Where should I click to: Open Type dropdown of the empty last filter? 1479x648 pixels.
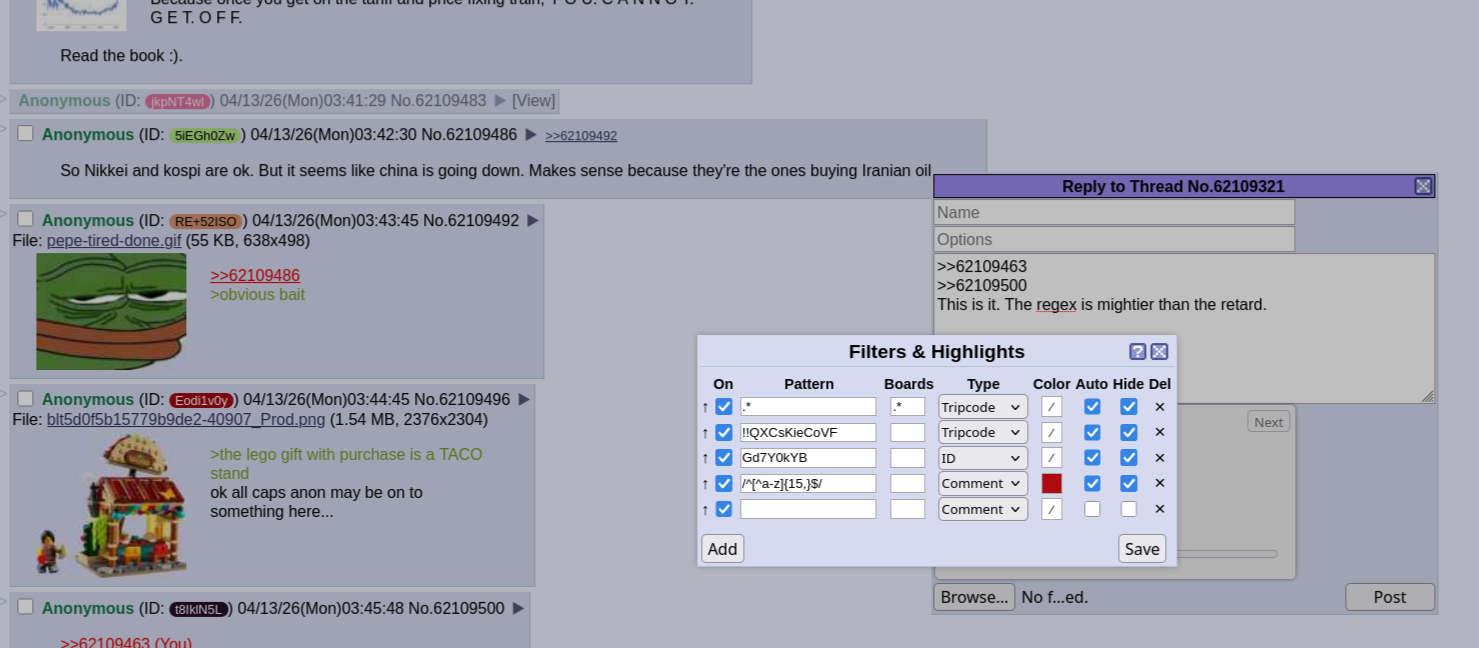click(983, 509)
